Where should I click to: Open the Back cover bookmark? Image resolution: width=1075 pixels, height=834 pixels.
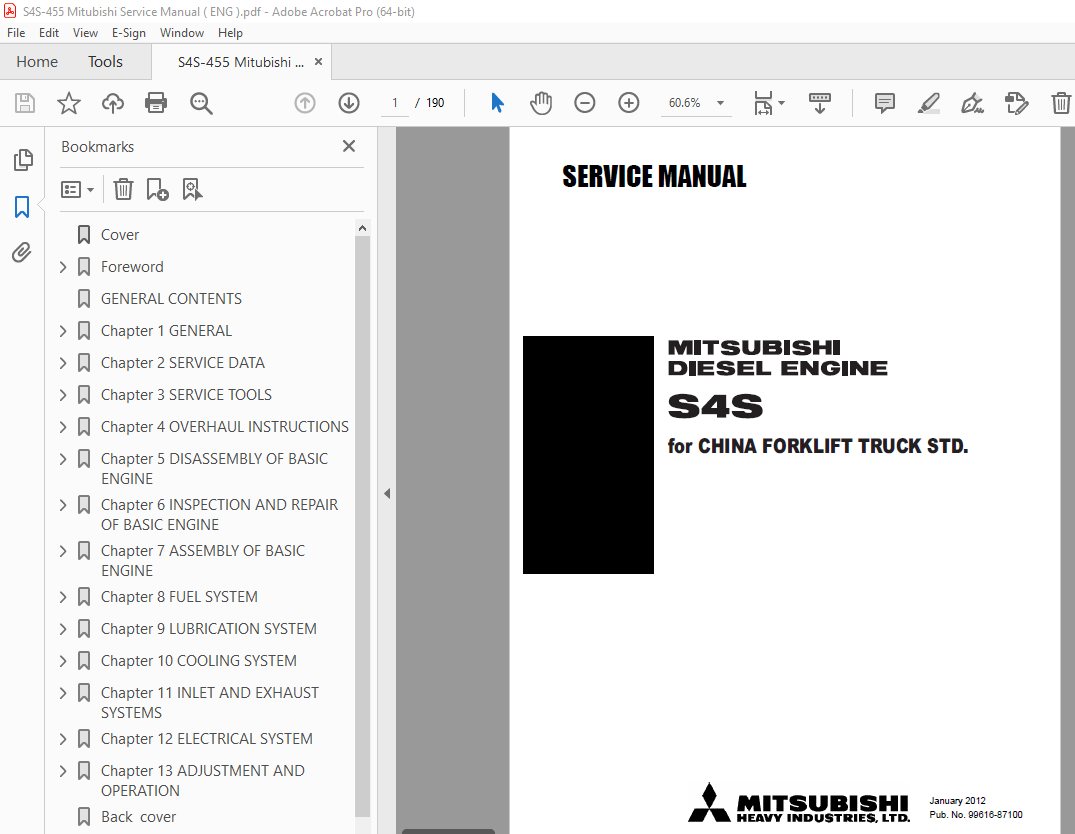(138, 817)
